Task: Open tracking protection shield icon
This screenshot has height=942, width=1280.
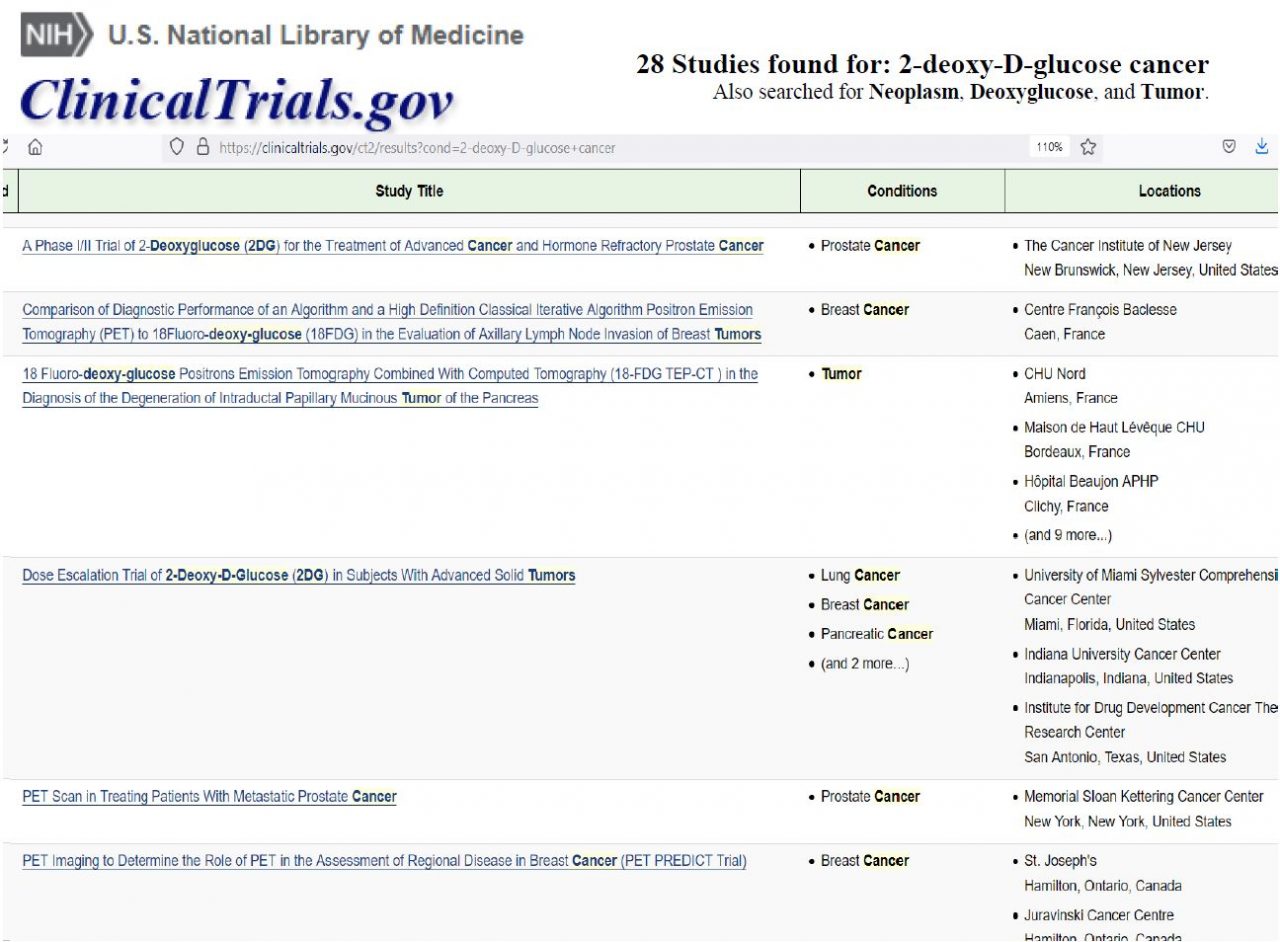Action: point(177,148)
